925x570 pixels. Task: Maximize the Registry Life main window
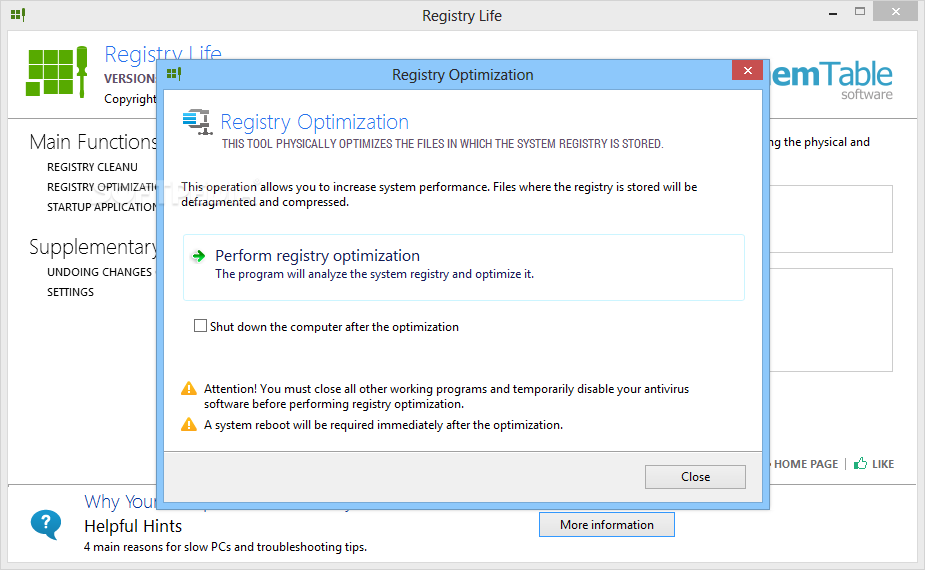(860, 12)
